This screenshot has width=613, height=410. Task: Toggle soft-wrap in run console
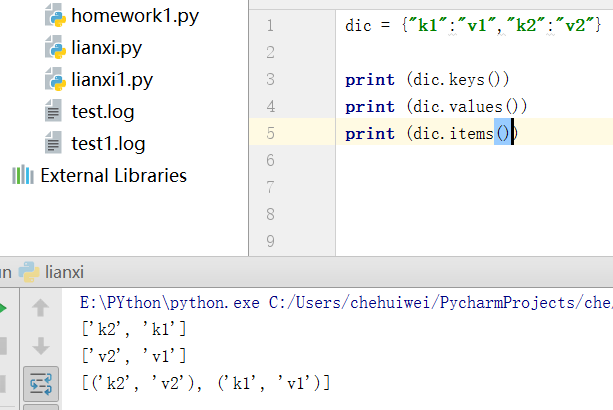[41, 384]
